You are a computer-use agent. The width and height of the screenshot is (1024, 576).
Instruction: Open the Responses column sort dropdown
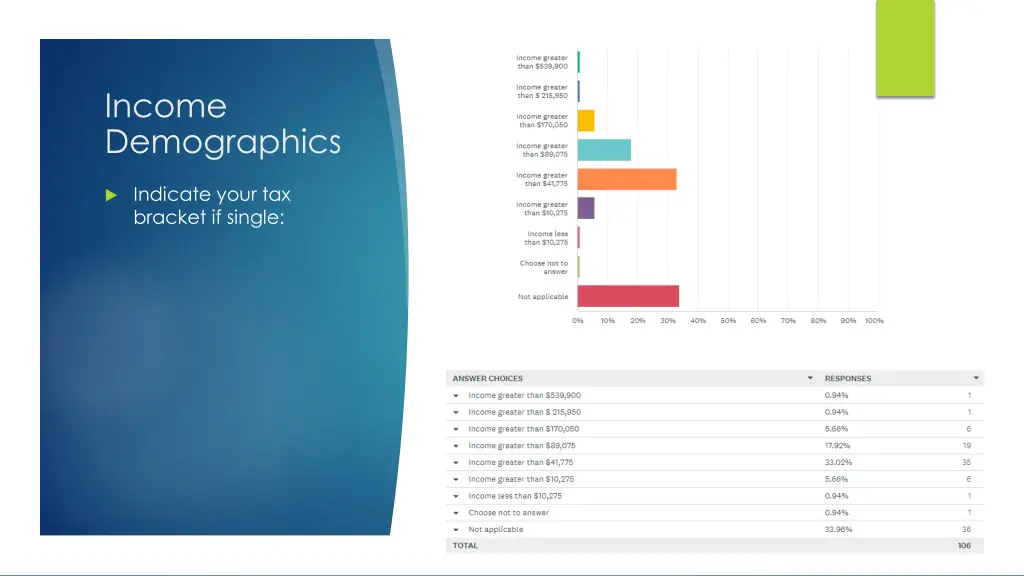point(976,378)
